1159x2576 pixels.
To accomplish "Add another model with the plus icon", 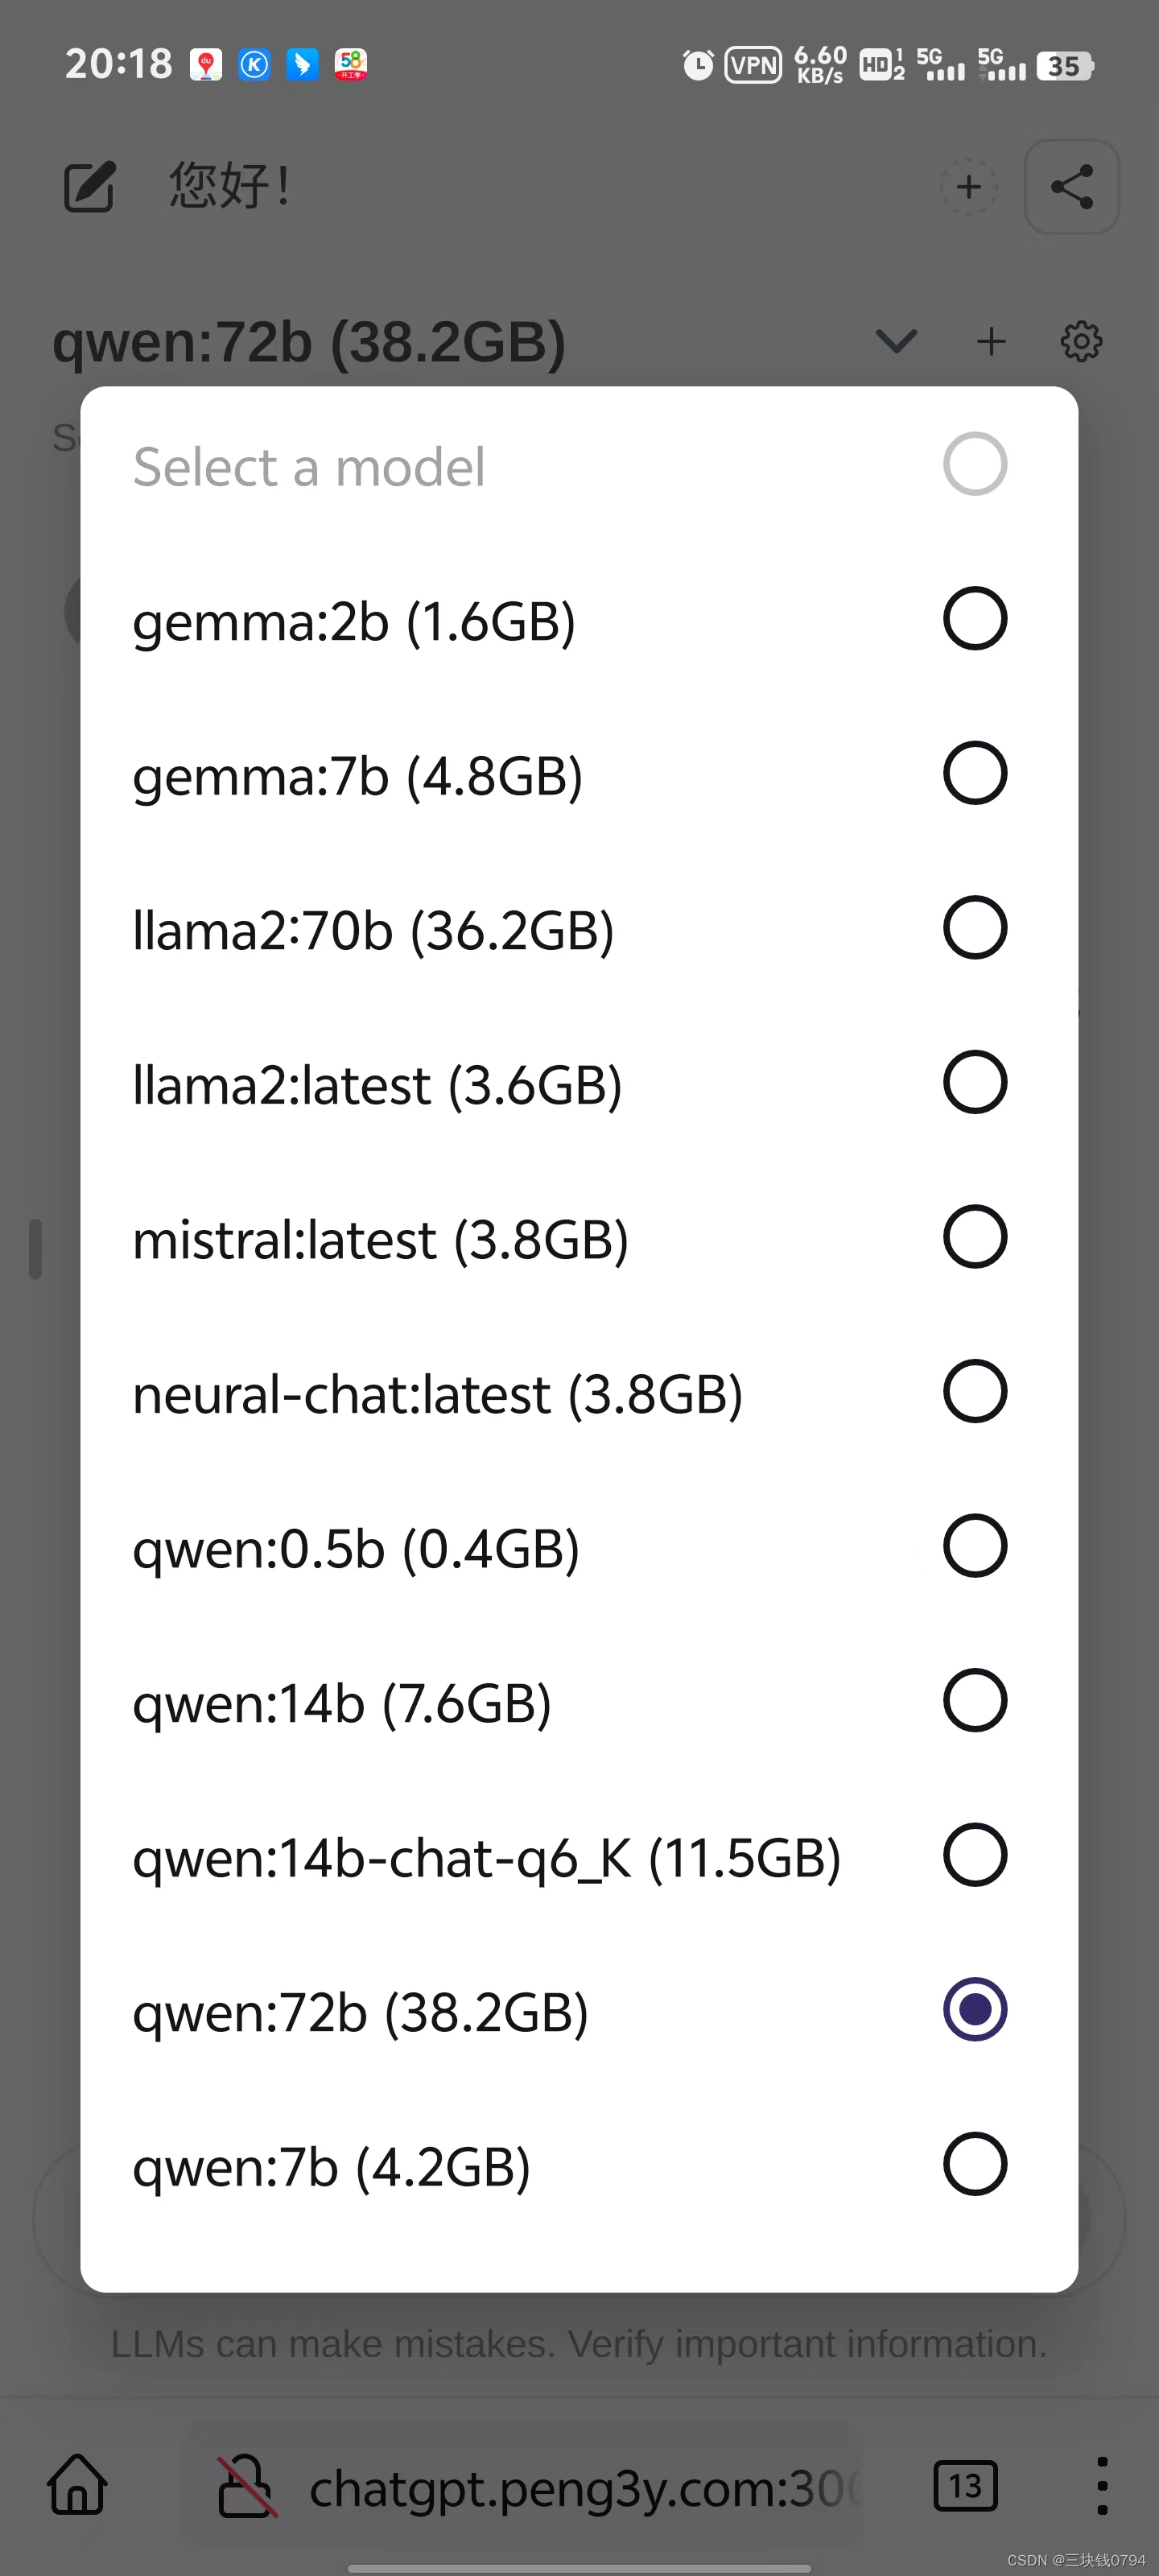I will [x=991, y=342].
